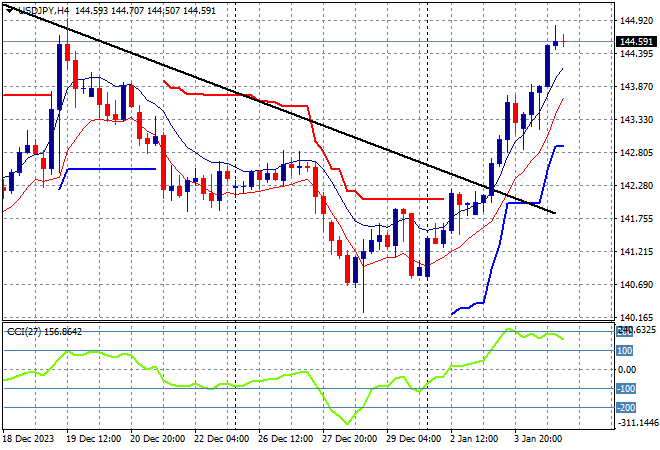Click the 142.280 price axis label
Image resolution: width=660 pixels, height=450 pixels.
637,186
